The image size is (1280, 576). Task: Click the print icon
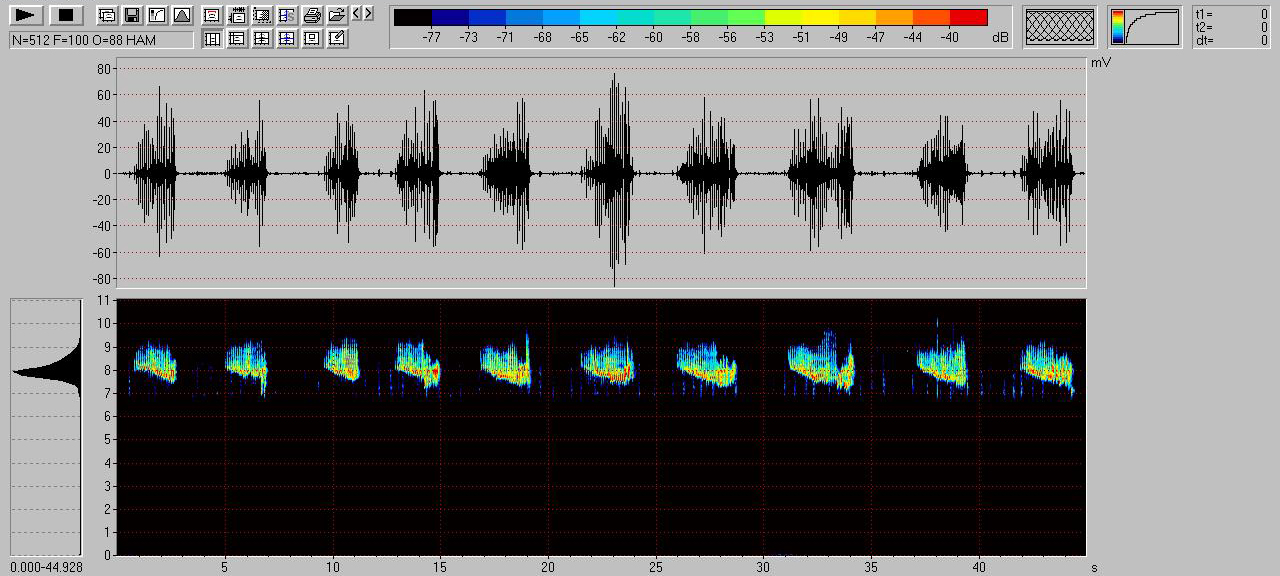tap(312, 15)
